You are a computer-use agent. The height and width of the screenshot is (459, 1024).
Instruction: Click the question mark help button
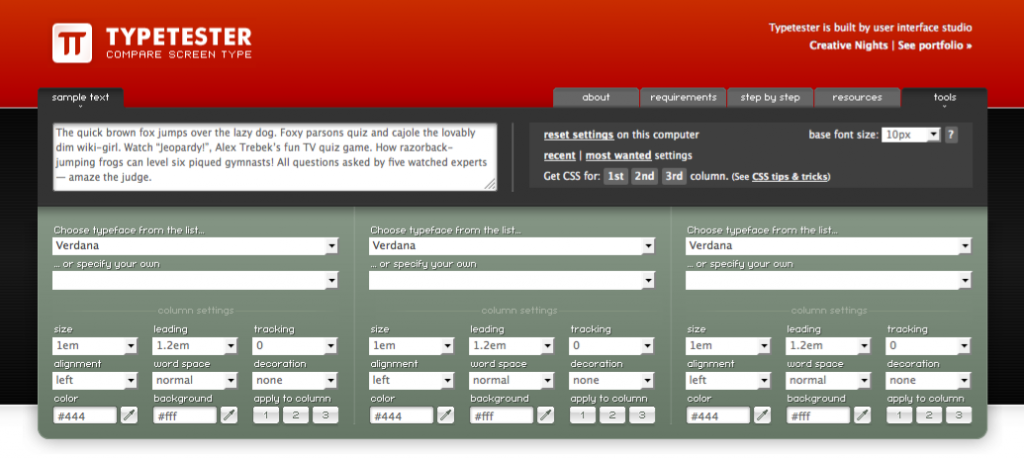(x=952, y=135)
